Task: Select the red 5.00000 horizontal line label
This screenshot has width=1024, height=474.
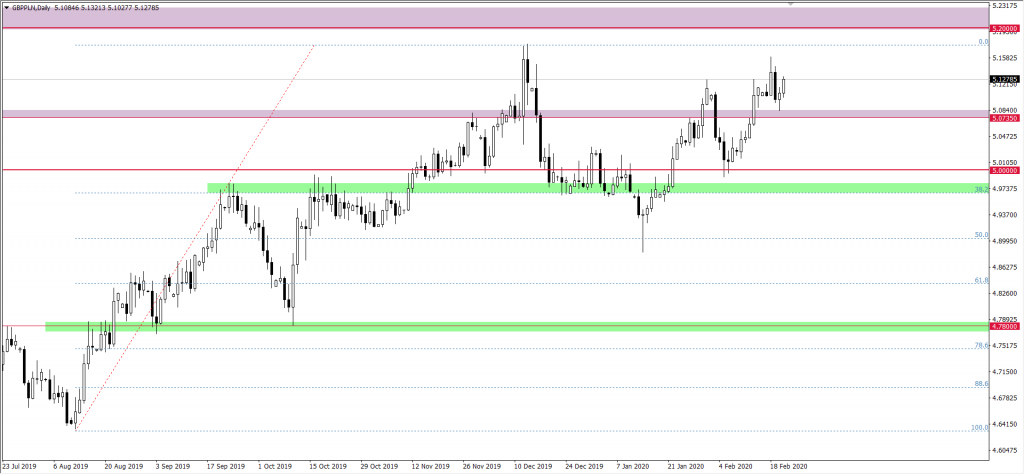Action: point(1004,170)
